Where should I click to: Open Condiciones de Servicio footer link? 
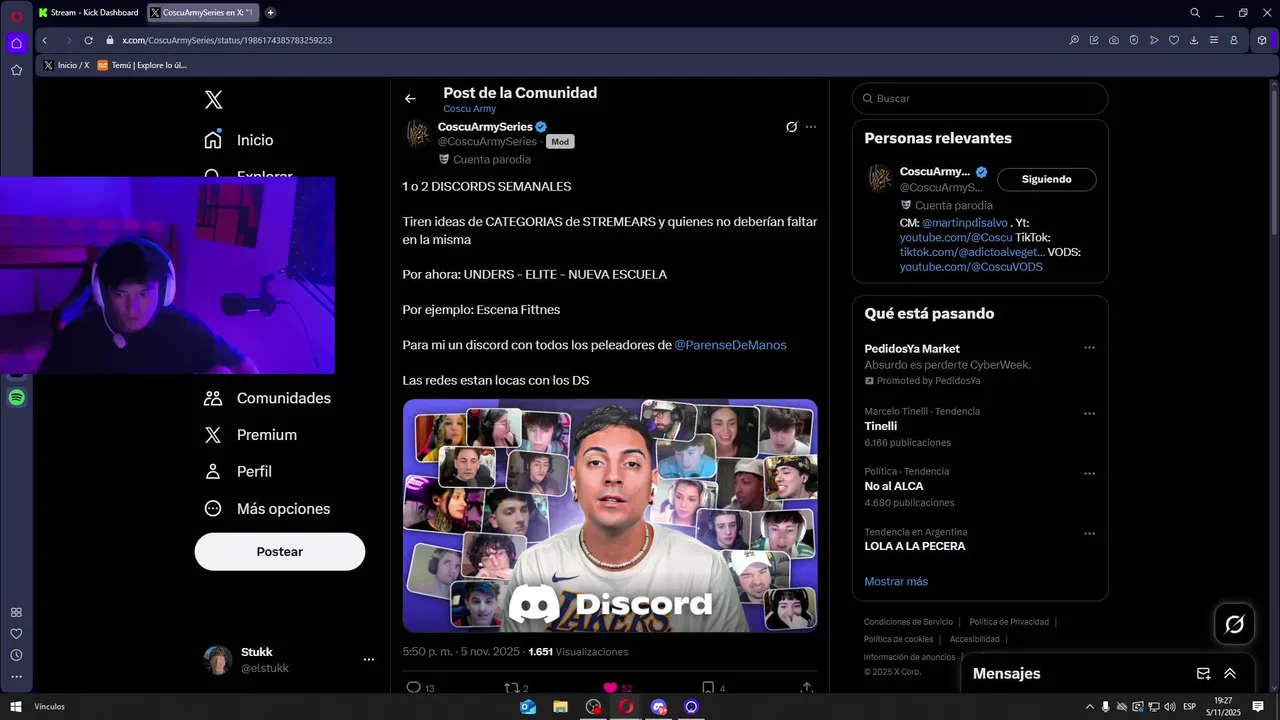[x=908, y=622]
